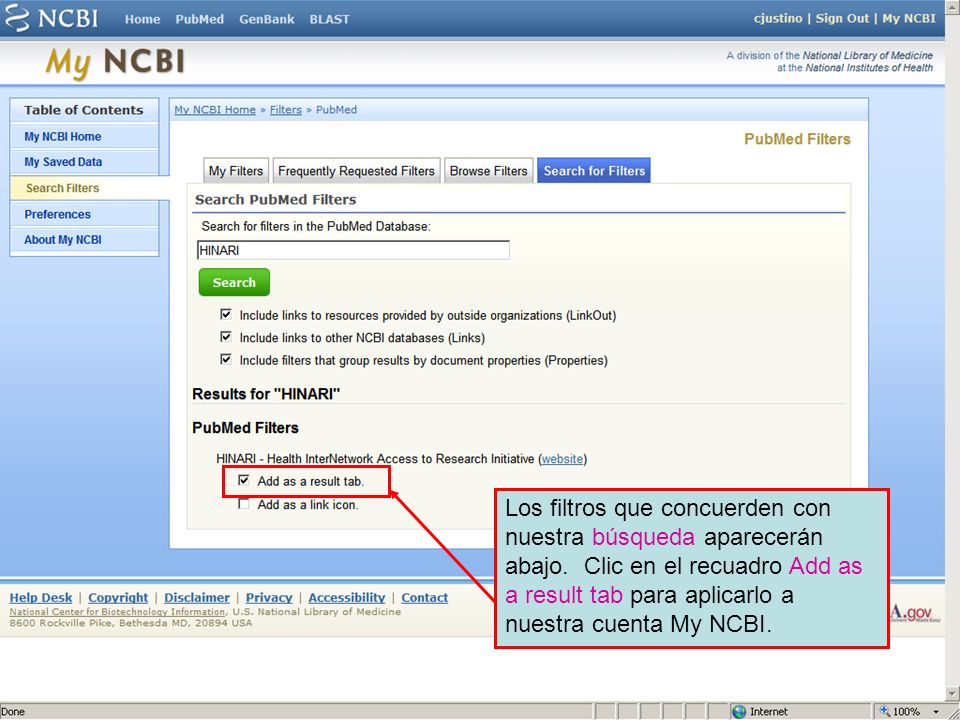Select the Search for Filters tab
Screen dimensions: 960x720
(594, 171)
